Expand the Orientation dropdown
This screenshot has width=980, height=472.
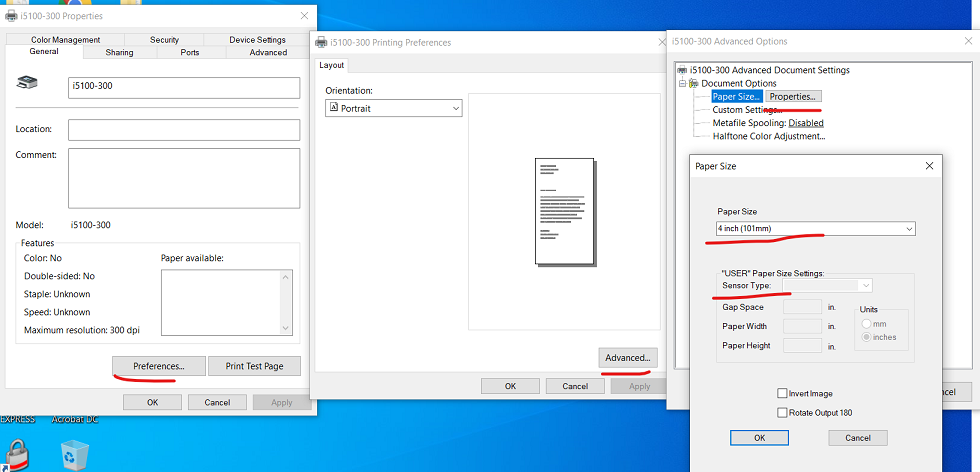pyautogui.click(x=394, y=108)
